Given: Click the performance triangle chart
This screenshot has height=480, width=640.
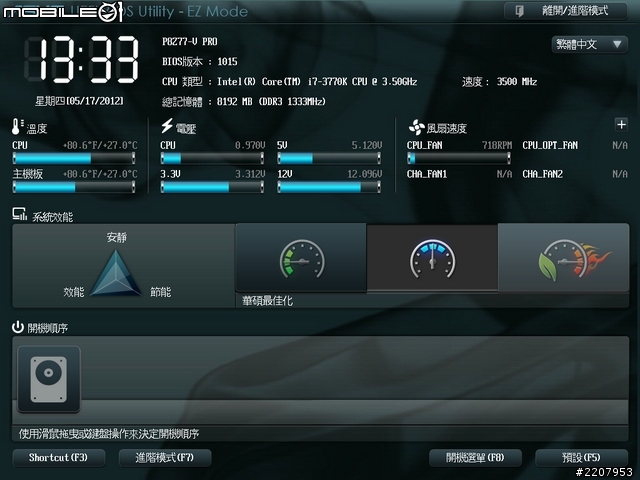Looking at the screenshot, I should [x=116, y=273].
